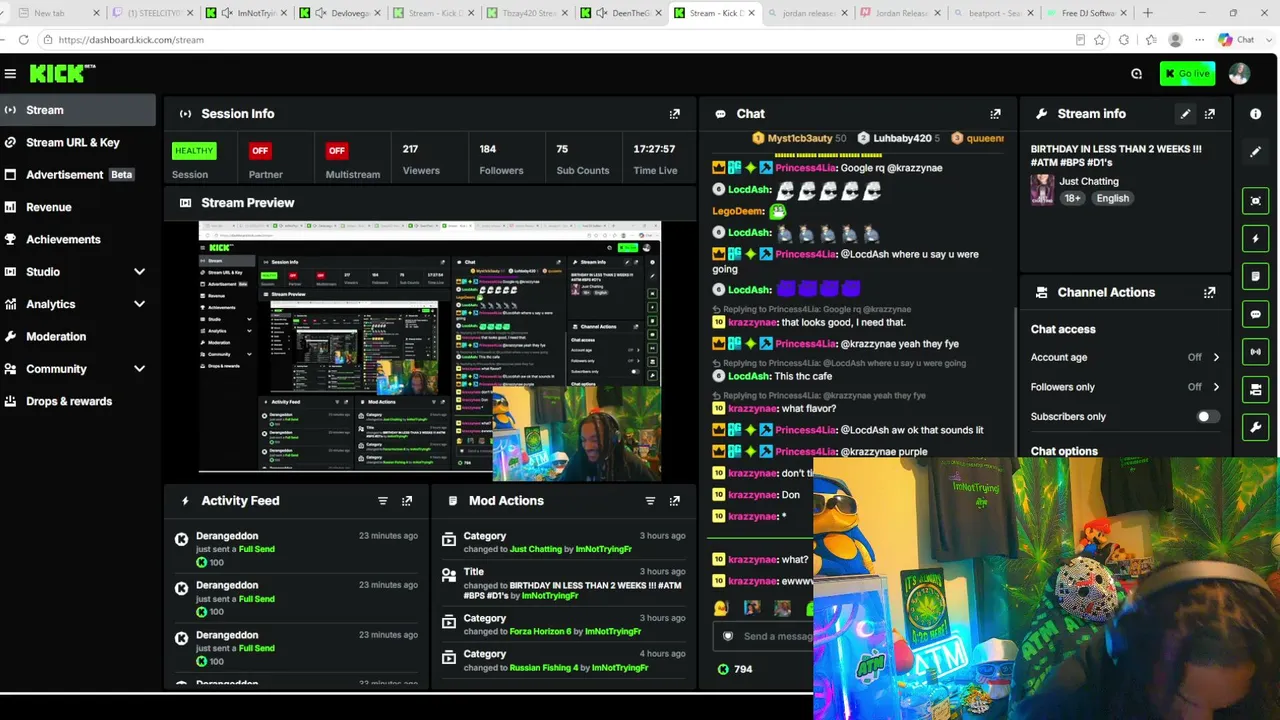1280x720 pixels.
Task: Open the Copilot Chat button in the browser toolbar
Action: coord(1236,40)
